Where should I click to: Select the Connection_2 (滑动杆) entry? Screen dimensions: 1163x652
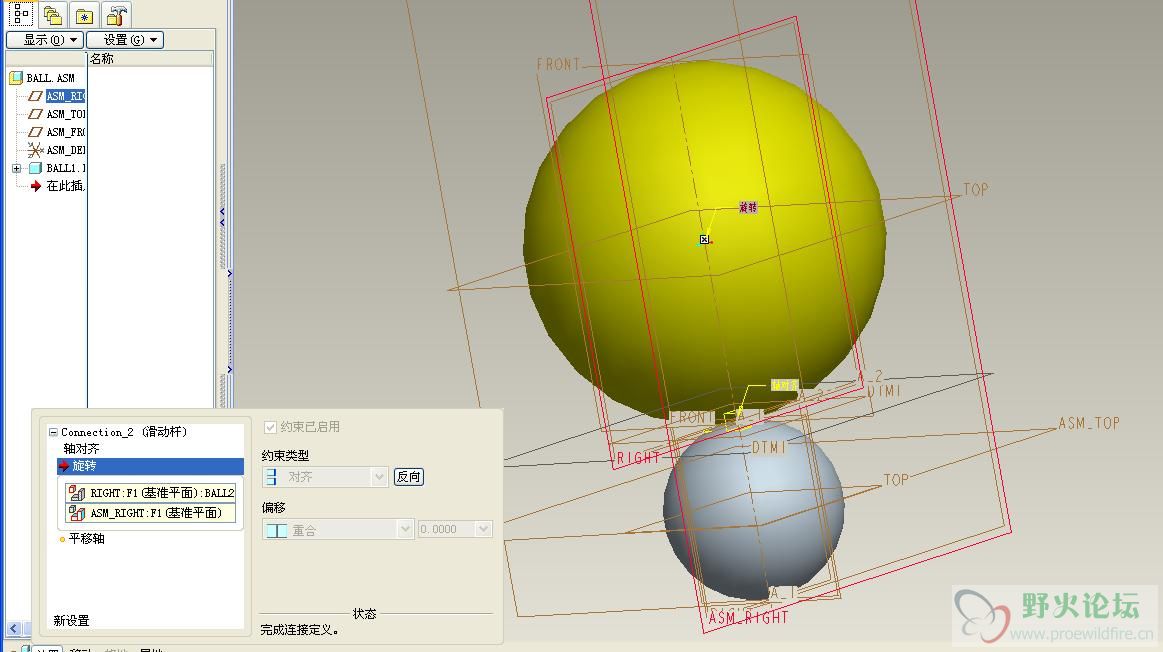click(124, 432)
